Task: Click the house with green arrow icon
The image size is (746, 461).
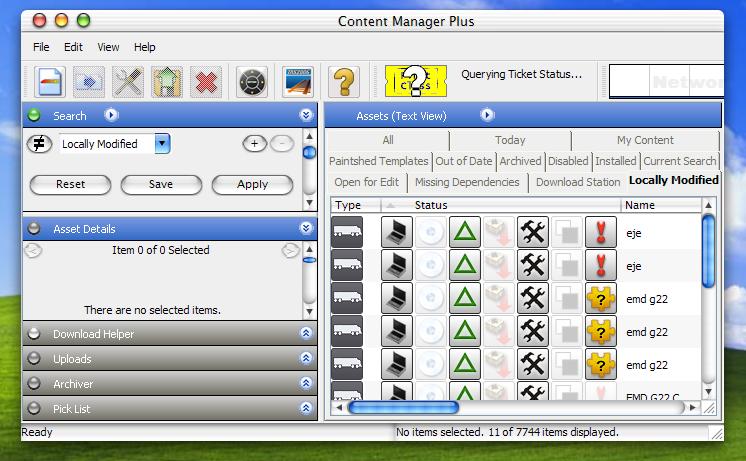Action: (167, 81)
